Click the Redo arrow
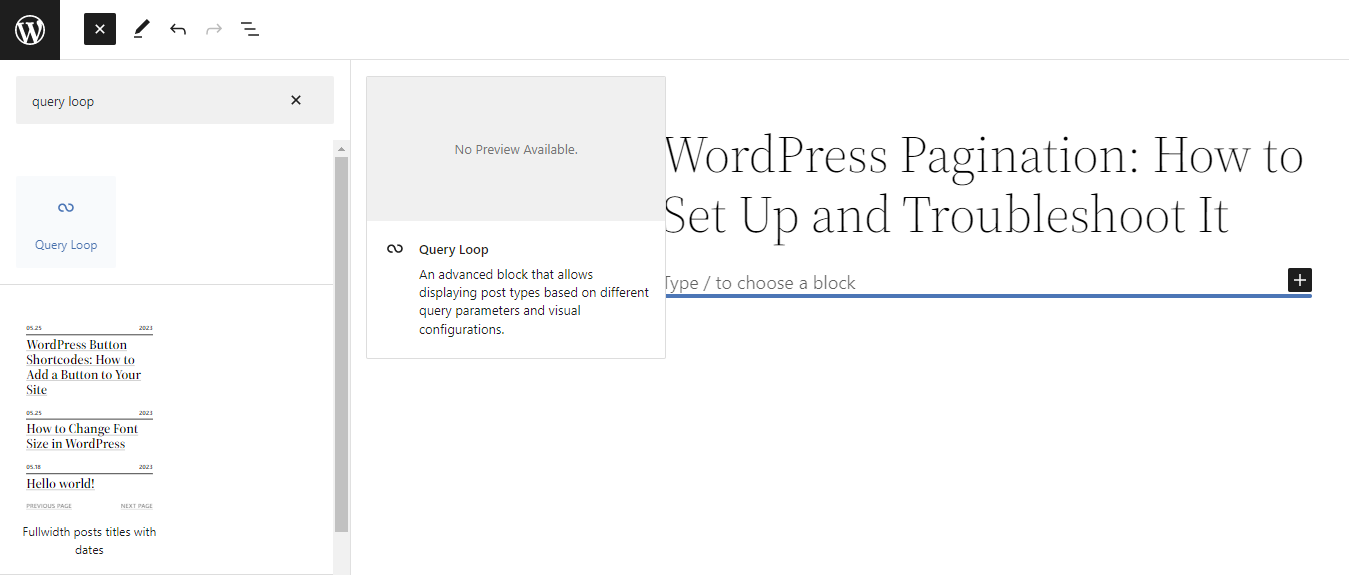 coord(213,29)
